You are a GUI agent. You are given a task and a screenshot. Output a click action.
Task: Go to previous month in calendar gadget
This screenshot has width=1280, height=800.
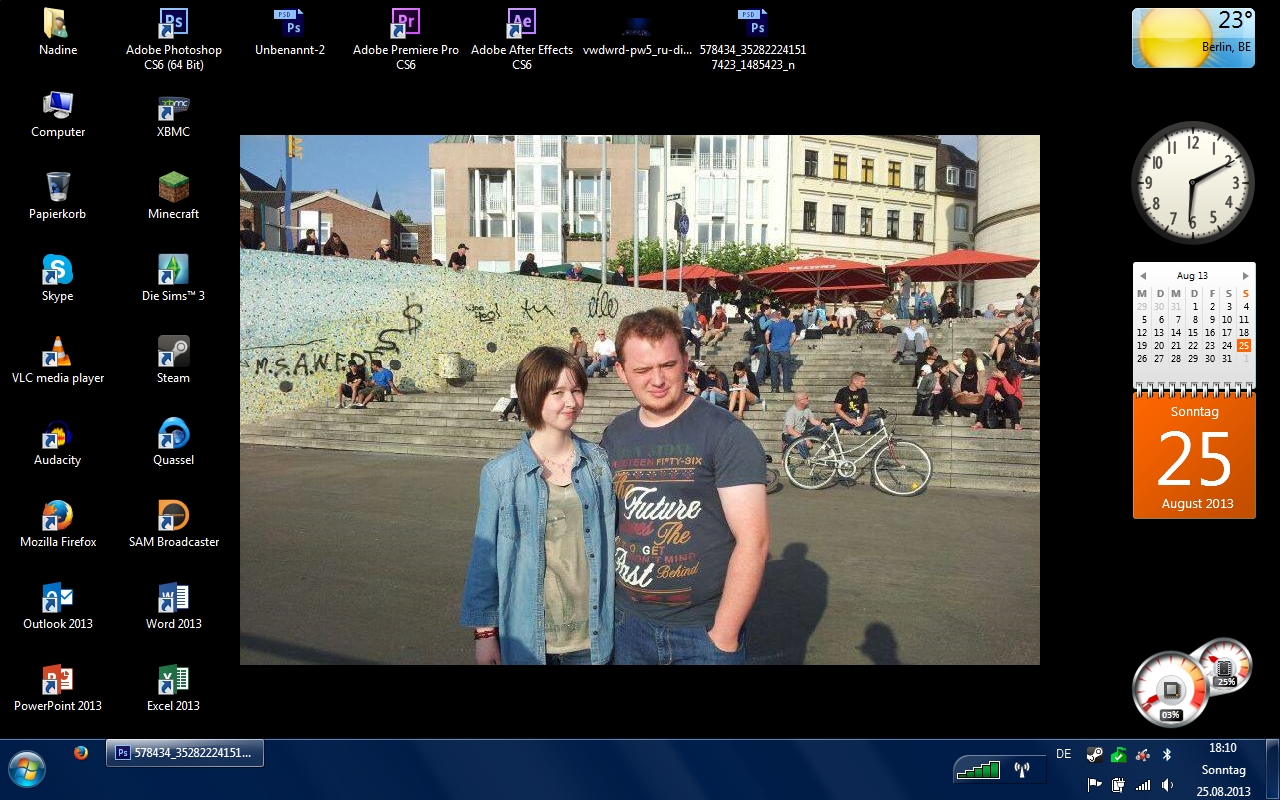[1143, 276]
